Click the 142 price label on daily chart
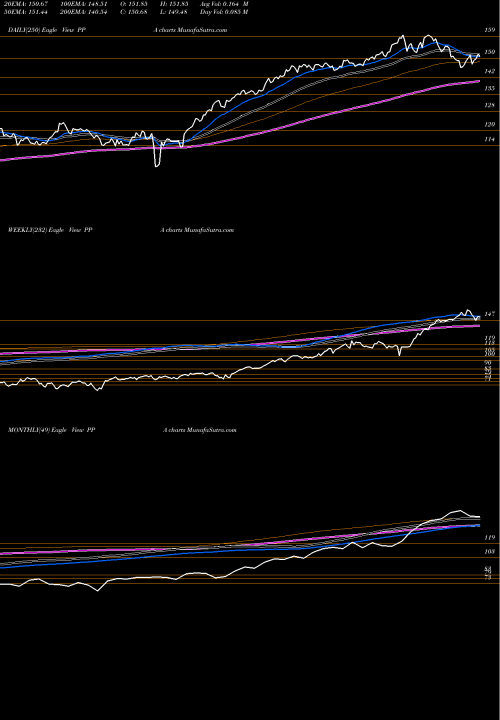This screenshot has height=720, width=500. 490,71
